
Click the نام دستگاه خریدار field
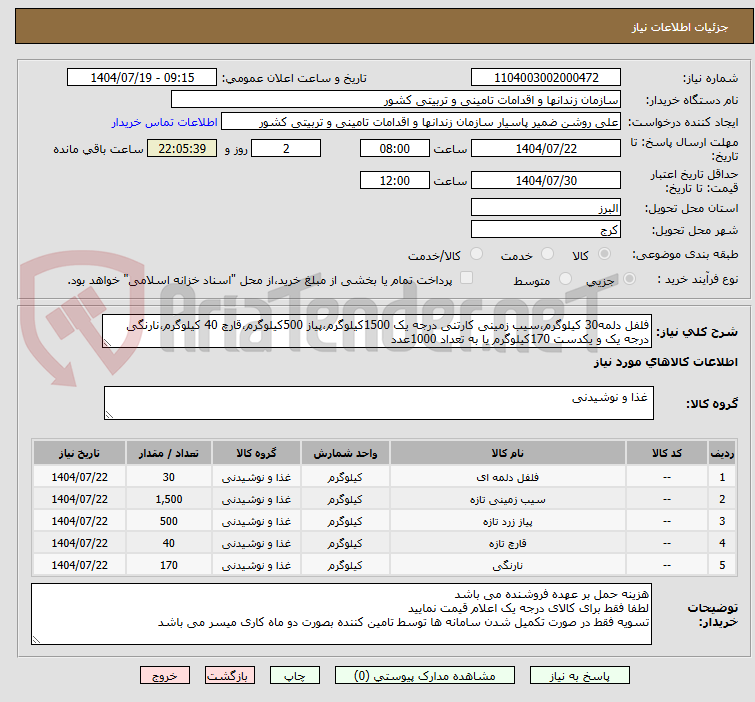pos(396,100)
